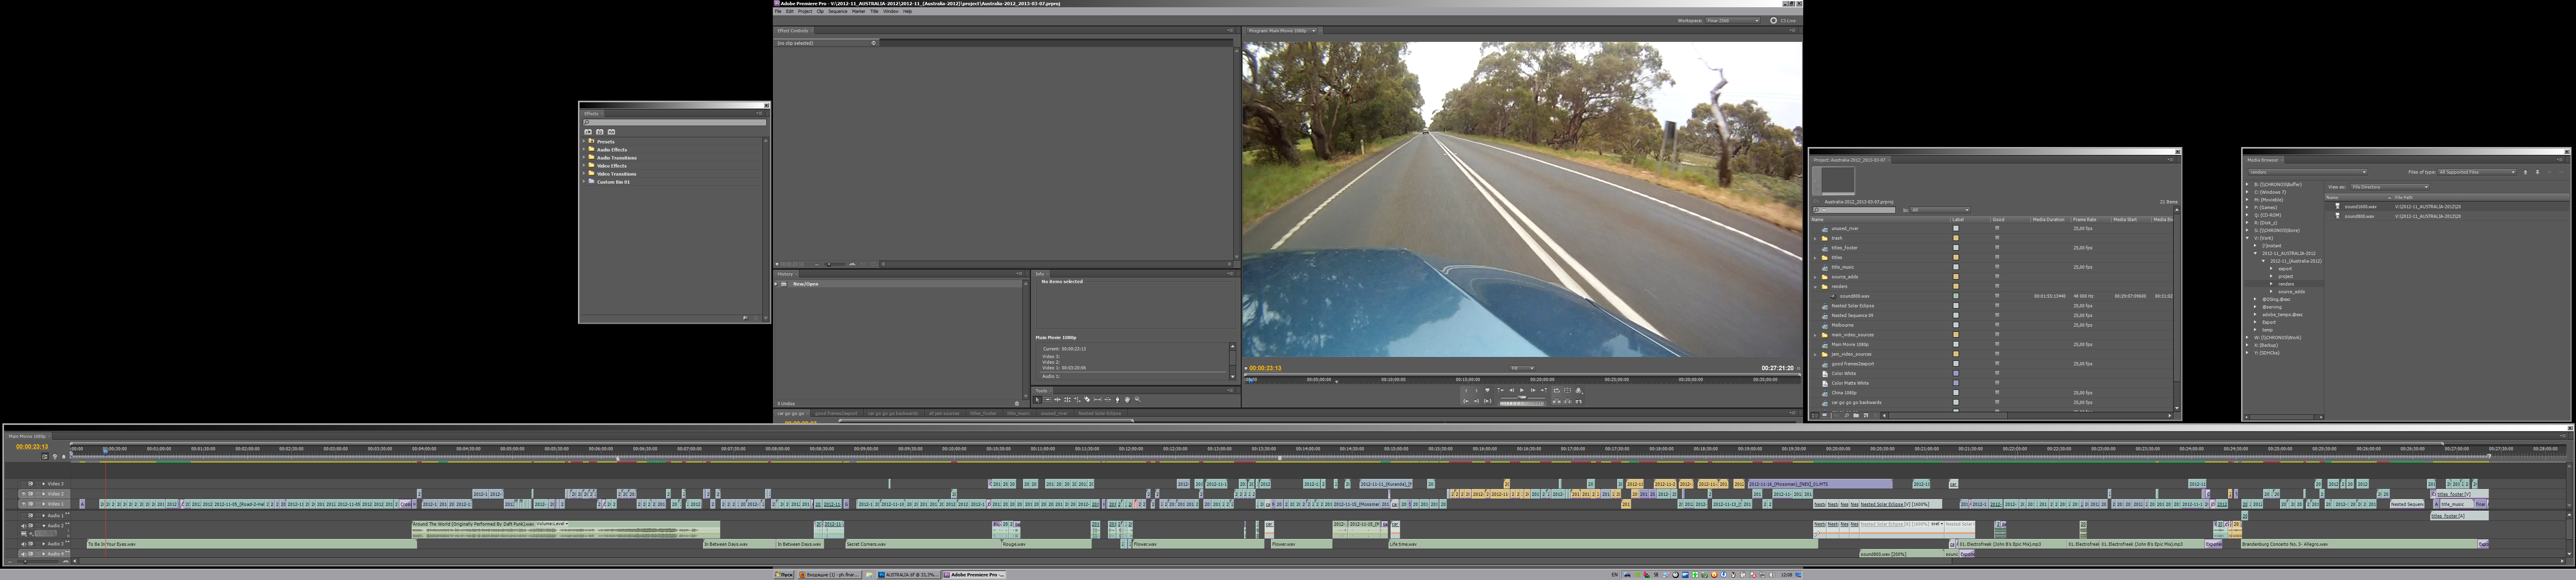Image resolution: width=2576 pixels, height=580 pixels.
Task: Click Set Encore Chapter Marker icon in timeline
Action: point(55,457)
